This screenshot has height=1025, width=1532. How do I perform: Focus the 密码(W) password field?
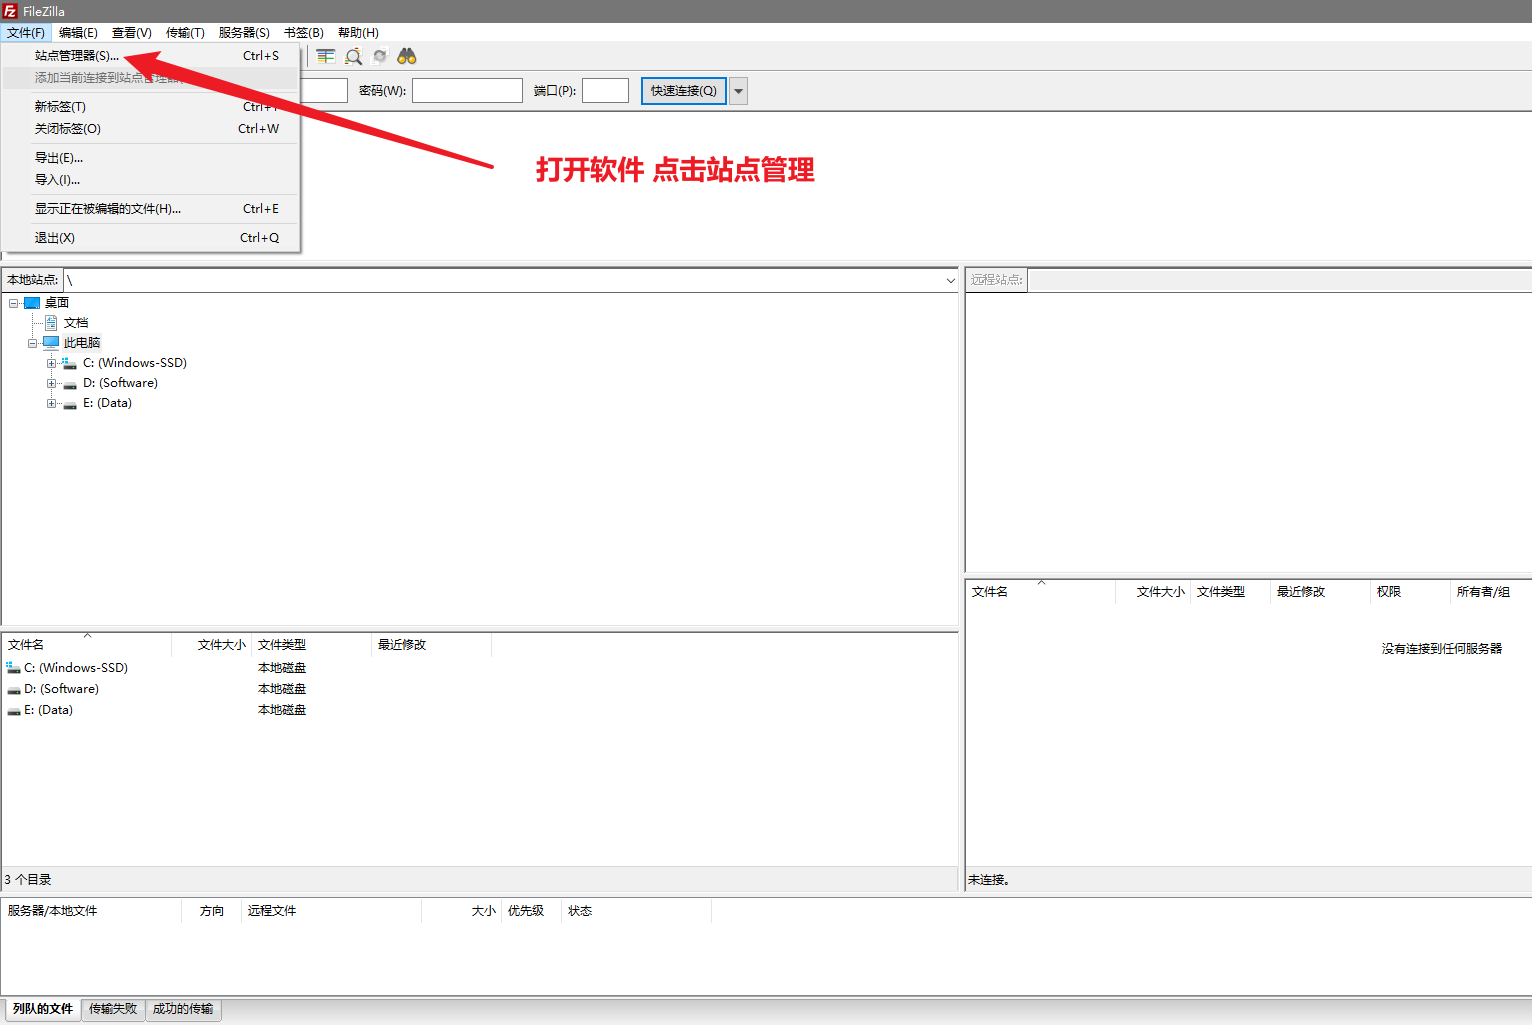(467, 91)
